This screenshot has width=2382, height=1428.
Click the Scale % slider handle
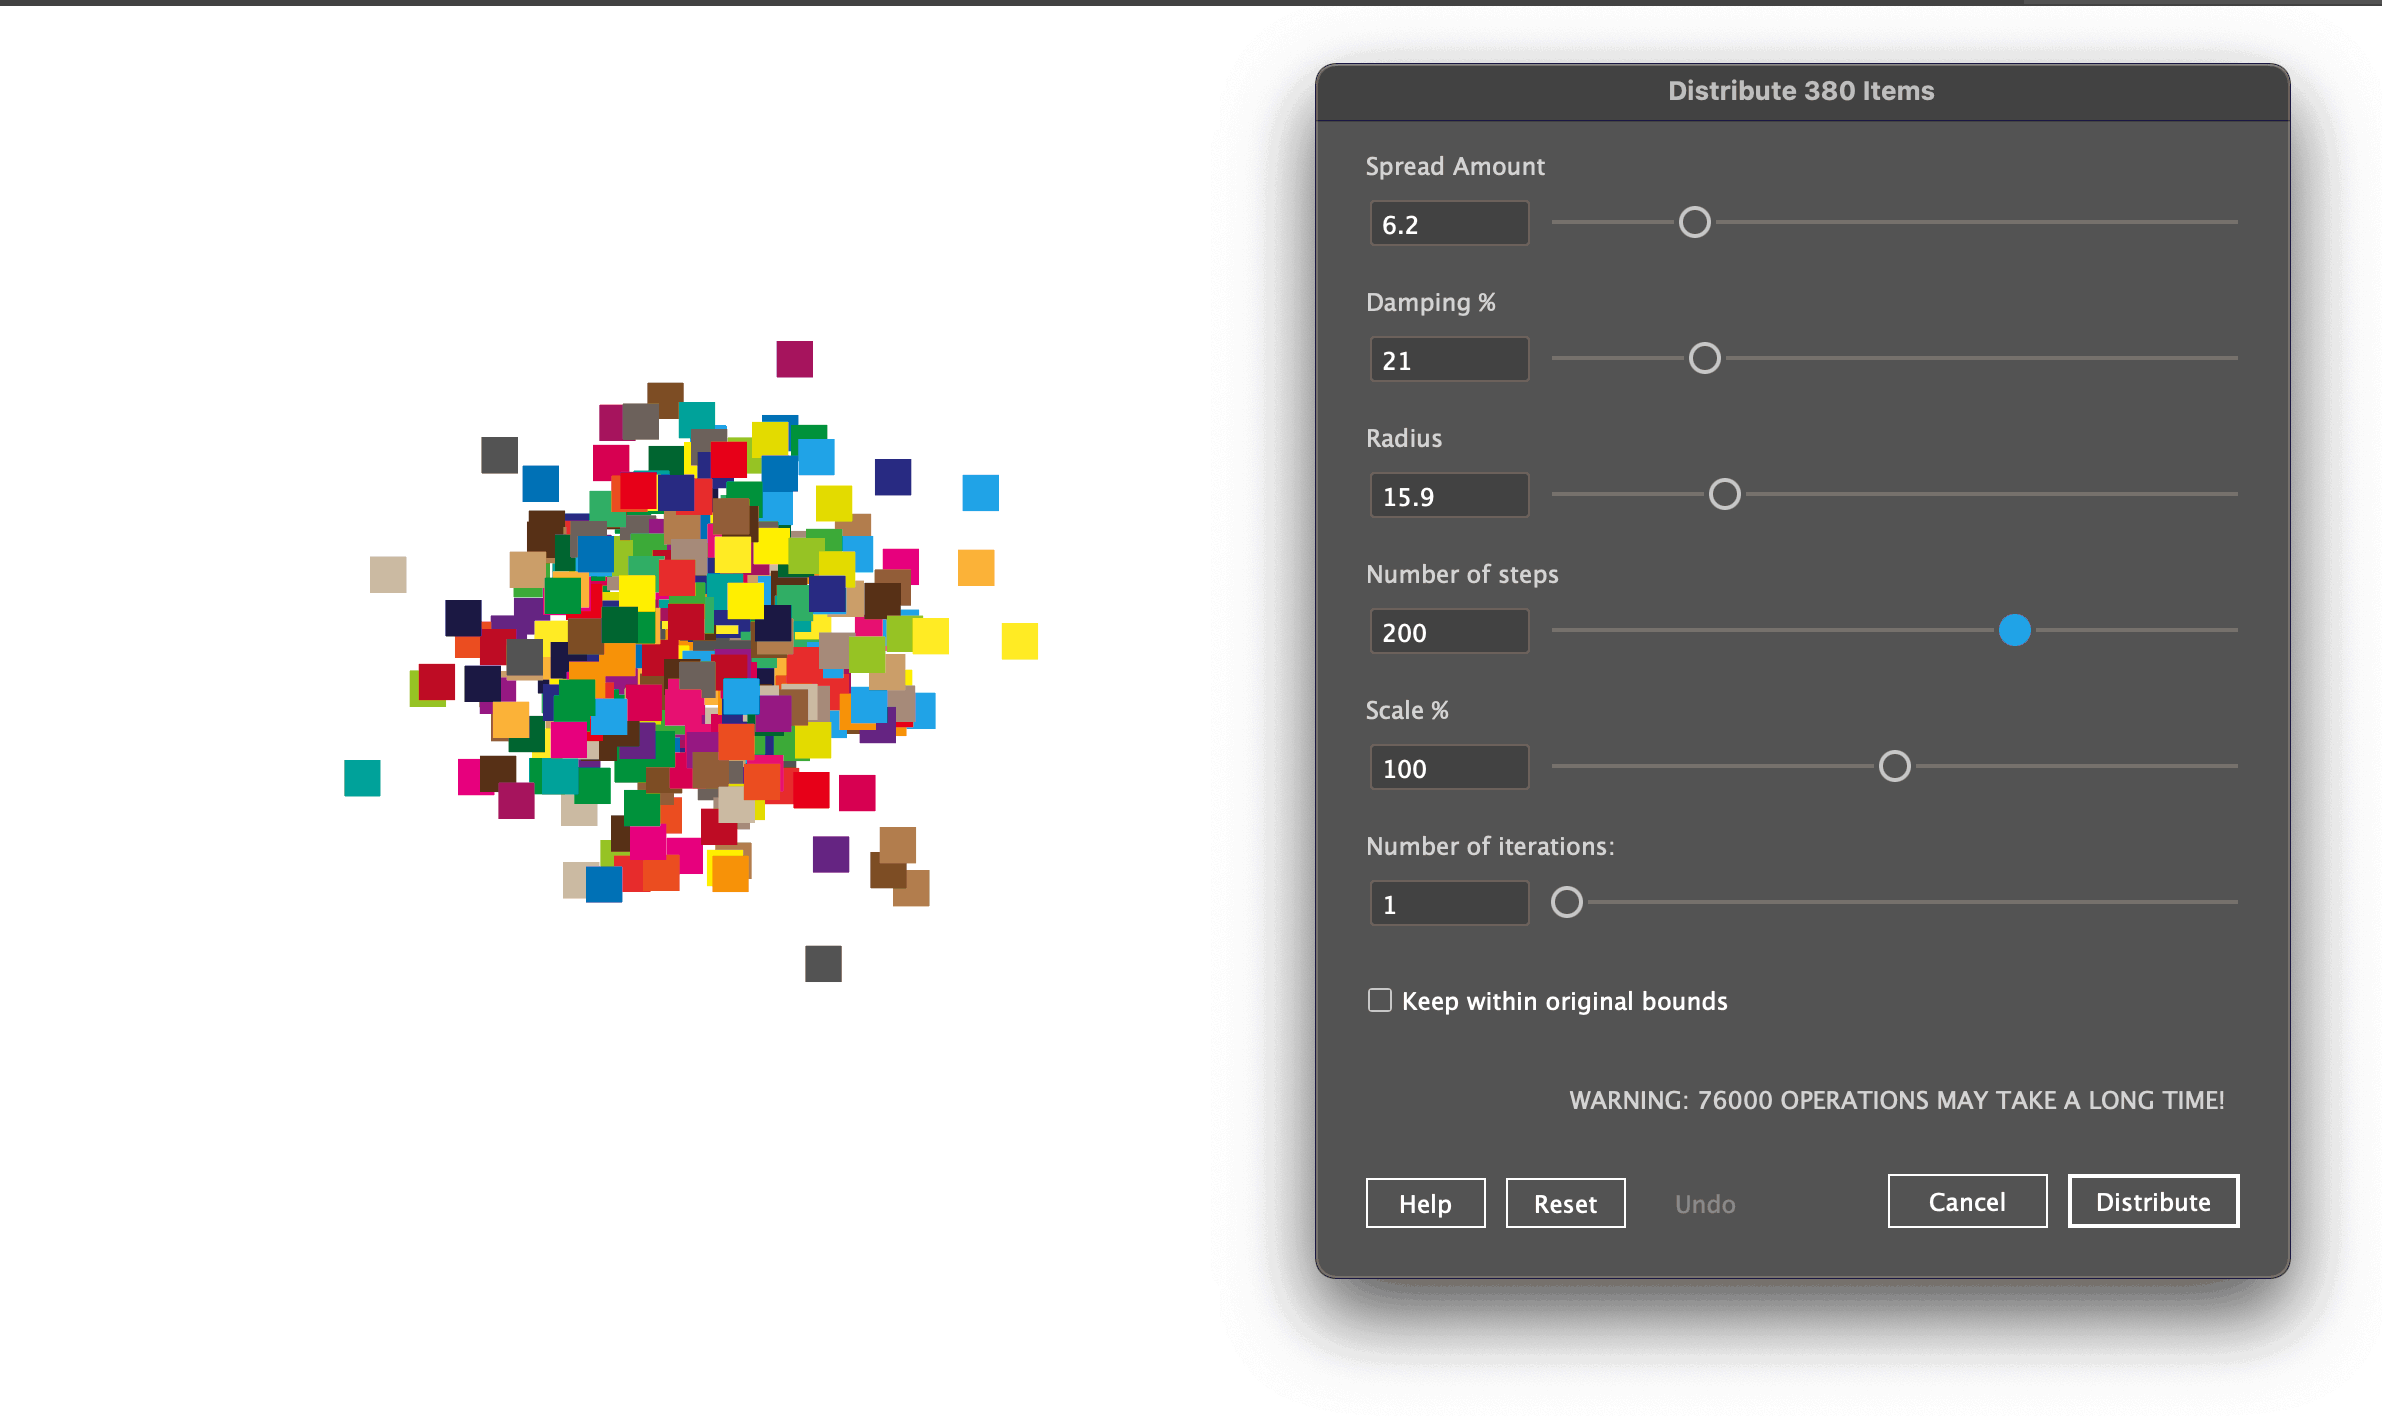(x=1894, y=766)
